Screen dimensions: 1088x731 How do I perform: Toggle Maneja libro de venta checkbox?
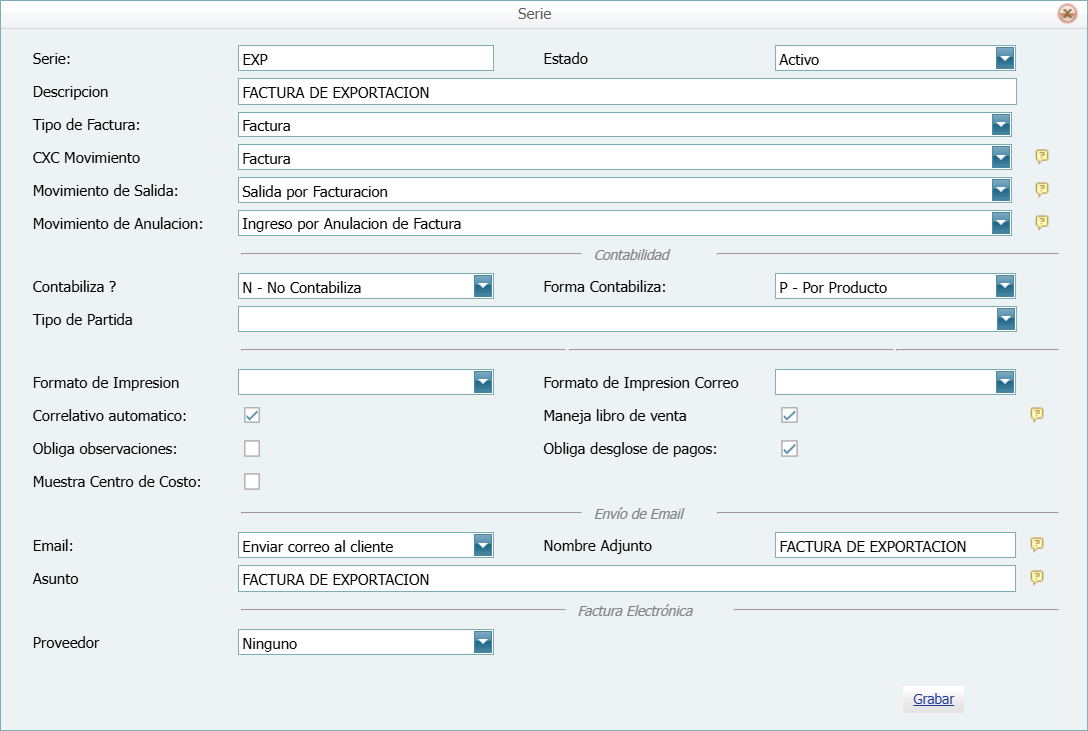(x=789, y=415)
